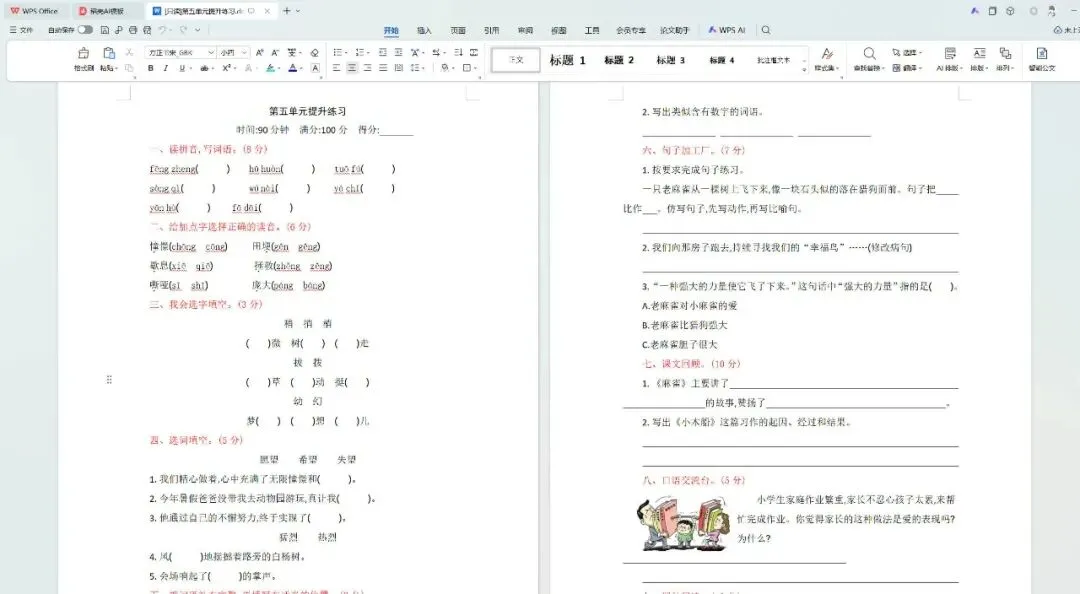The width and height of the screenshot is (1080, 594).
Task: Click the distributed alignment icon
Action: [398, 68]
